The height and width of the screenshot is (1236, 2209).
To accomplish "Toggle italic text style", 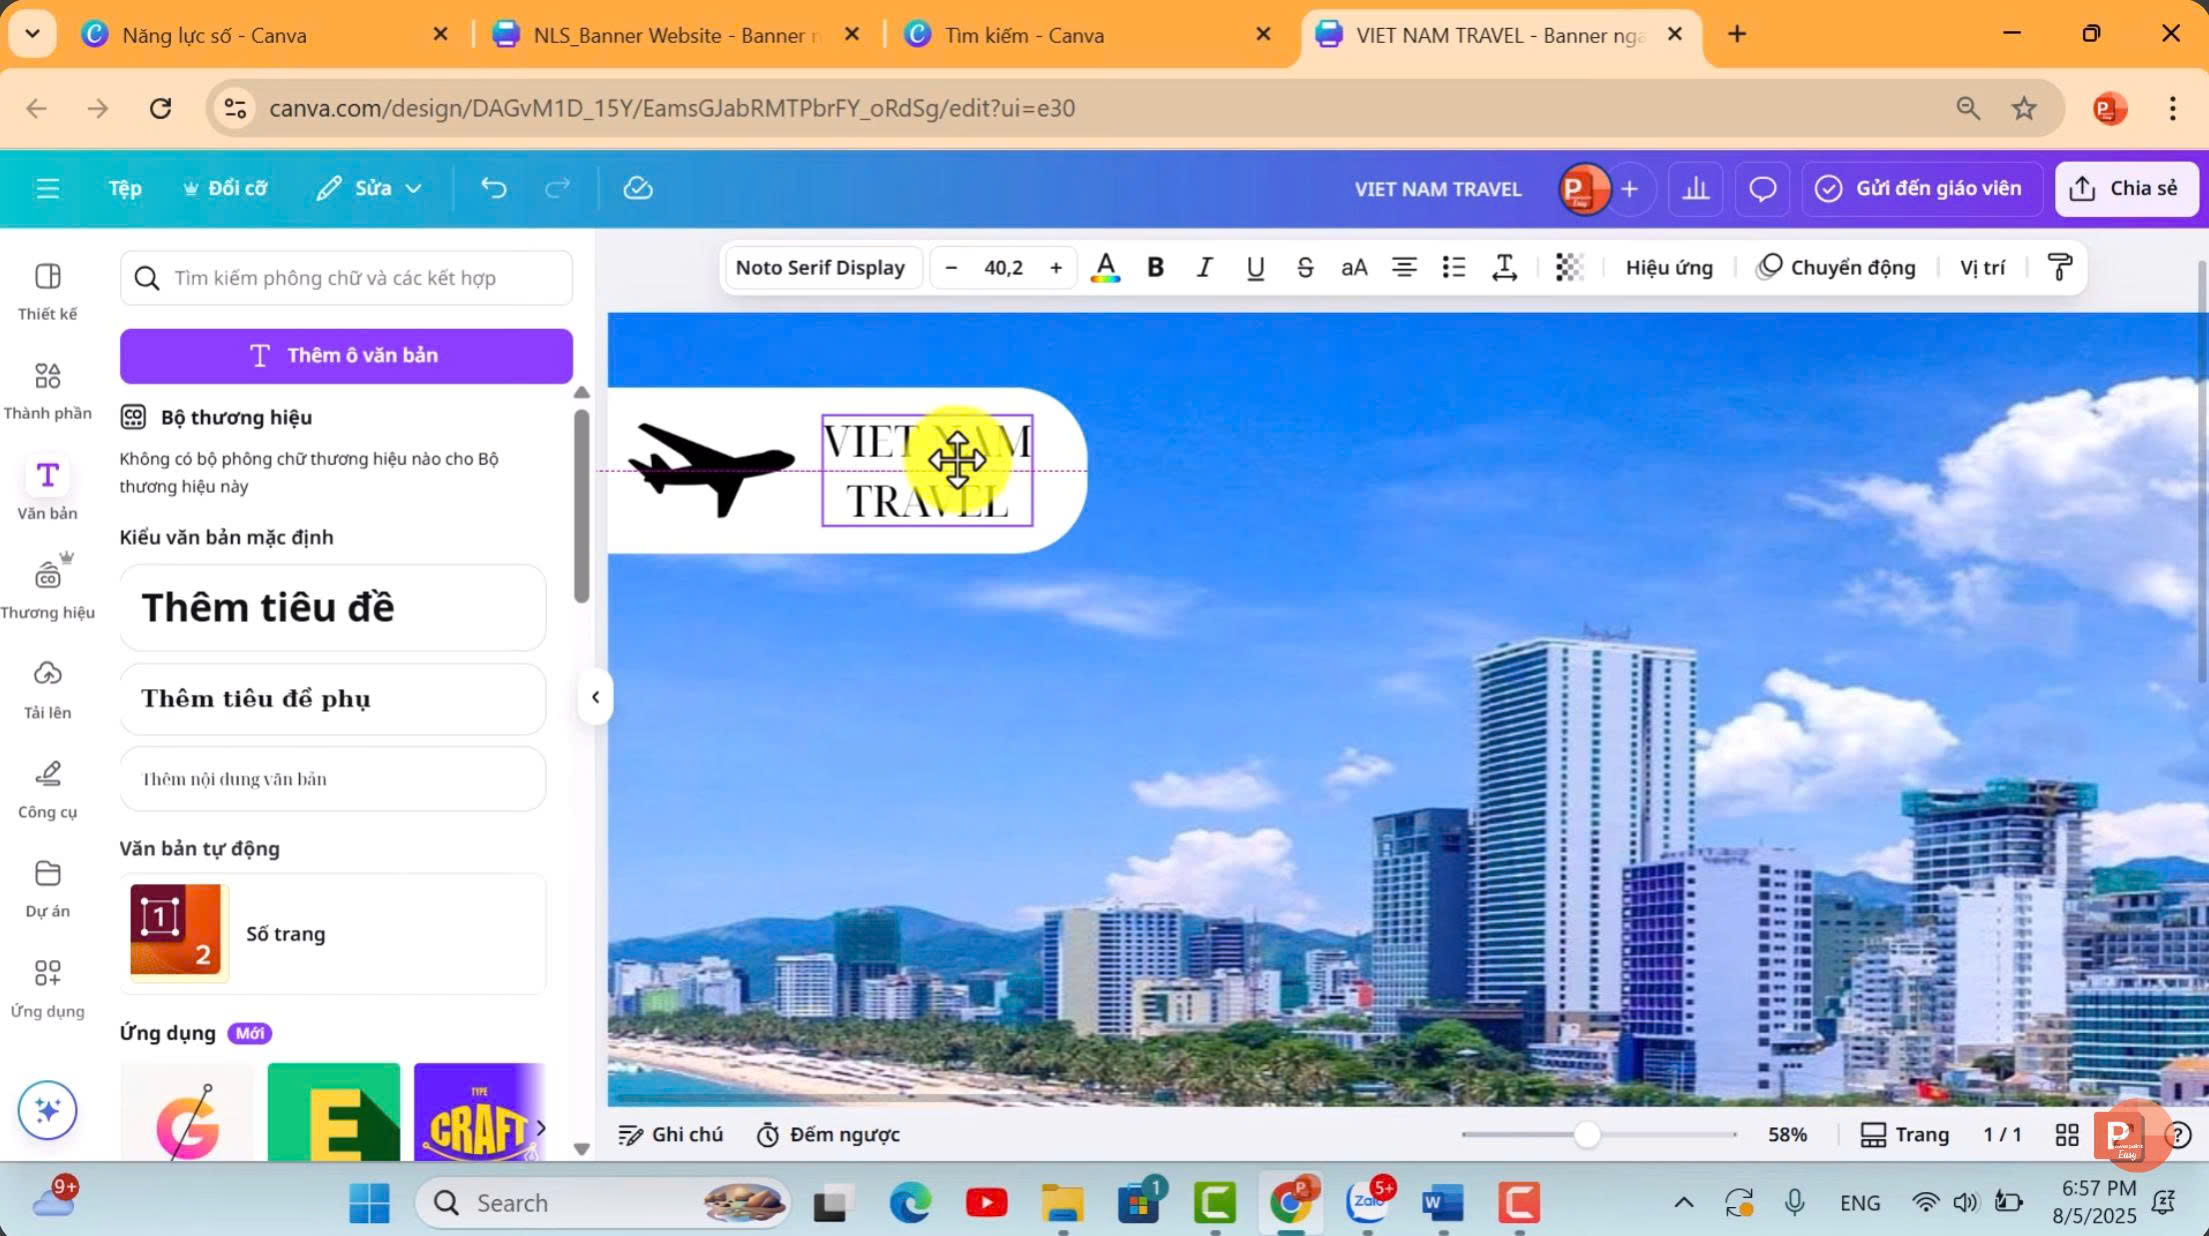I will 1205,268.
